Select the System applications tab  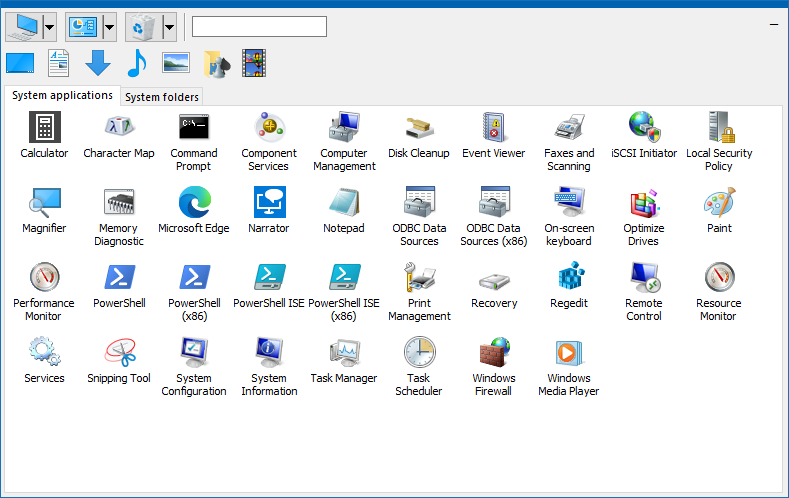pyautogui.click(x=62, y=96)
